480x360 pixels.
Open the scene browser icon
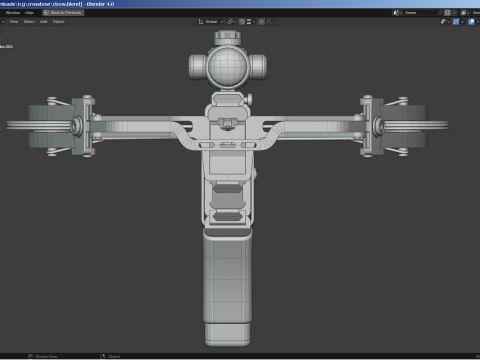click(x=397, y=13)
